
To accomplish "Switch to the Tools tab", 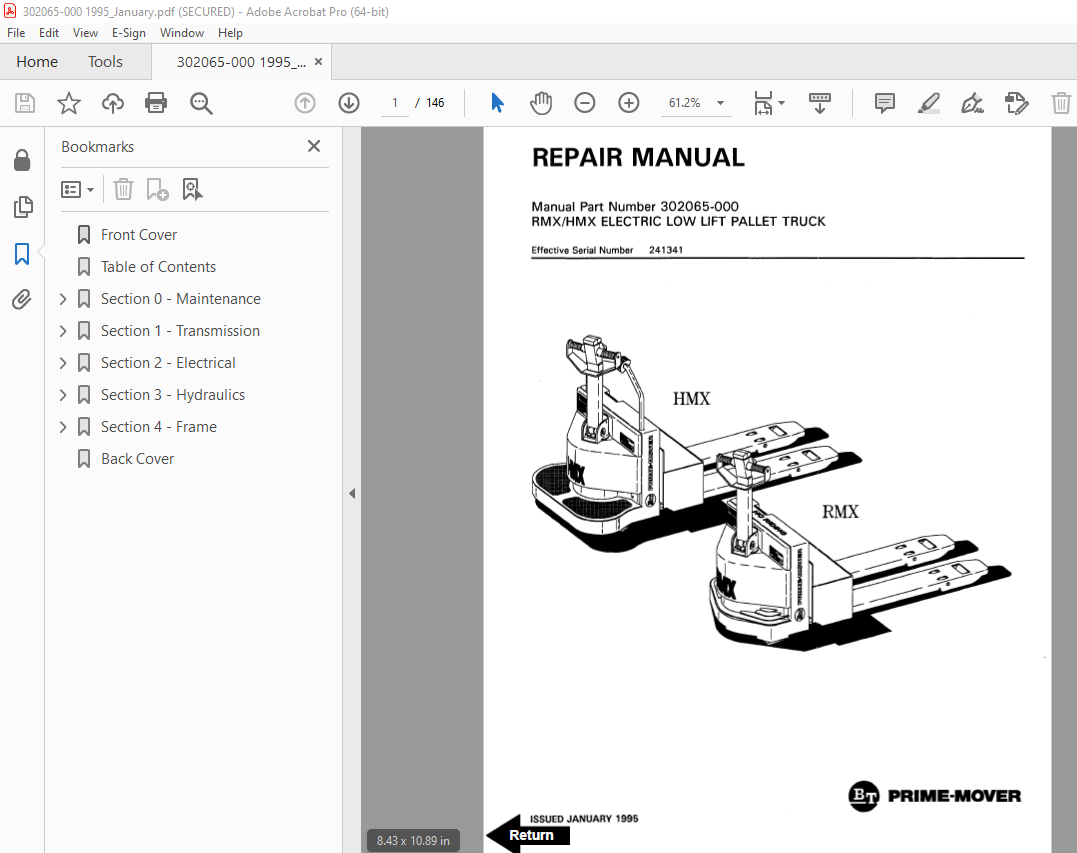I will pos(105,62).
